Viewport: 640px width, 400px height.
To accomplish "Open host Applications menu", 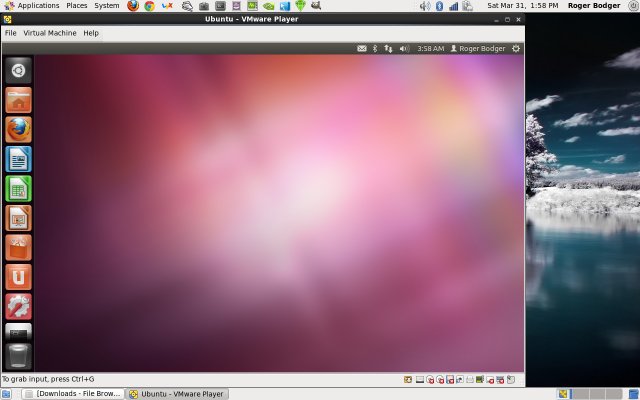I will 32,6.
